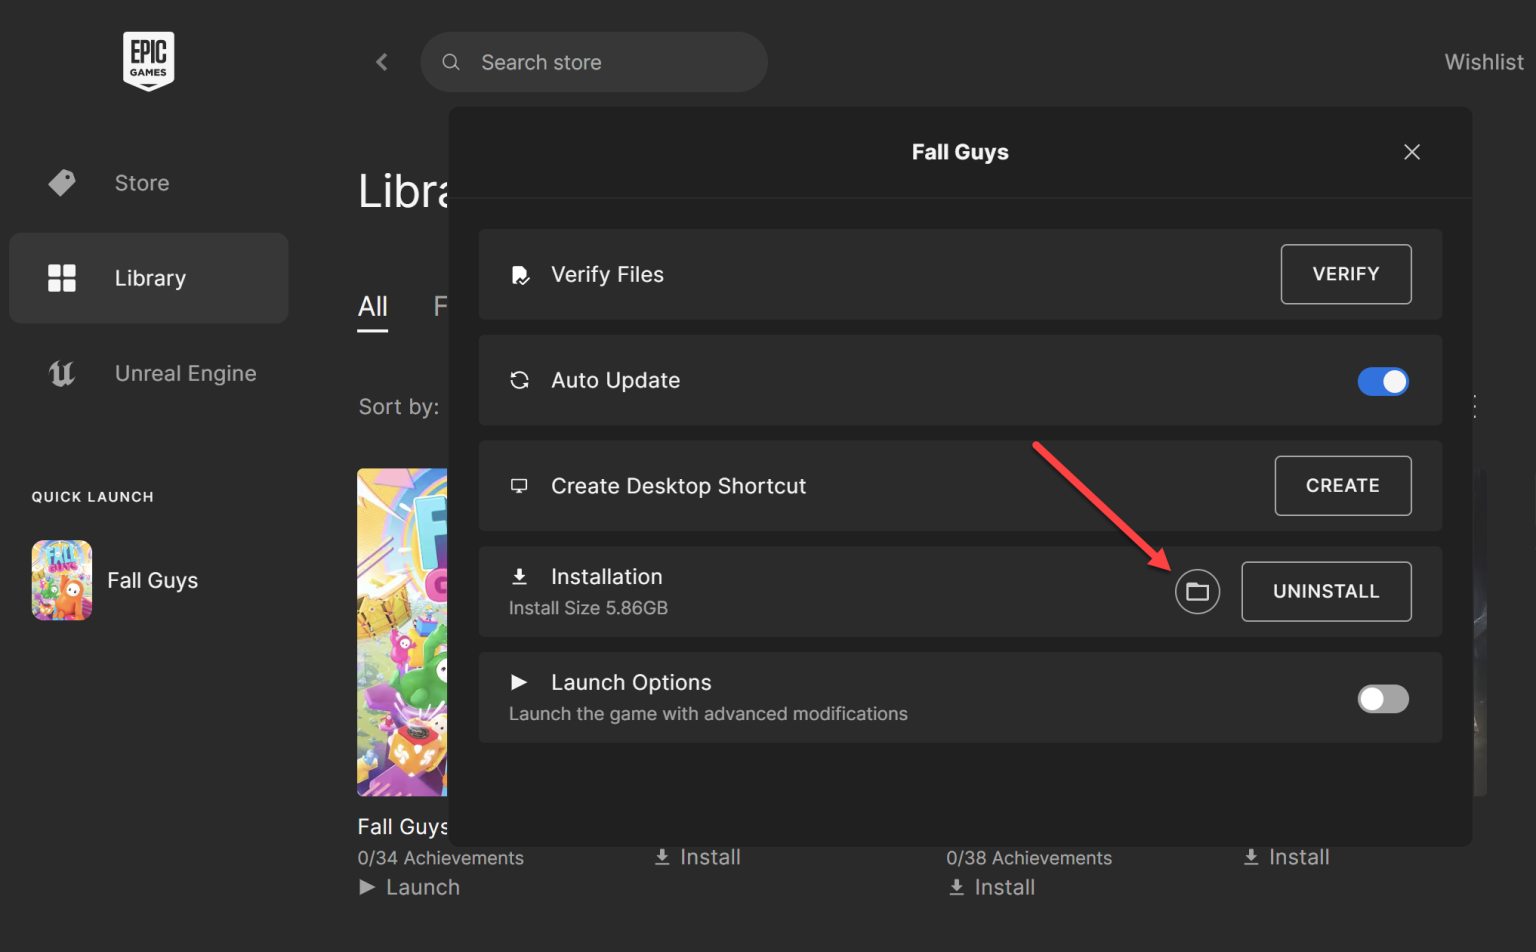Install the game beside Fall Guys
1536x952 pixels.
(x=698, y=857)
